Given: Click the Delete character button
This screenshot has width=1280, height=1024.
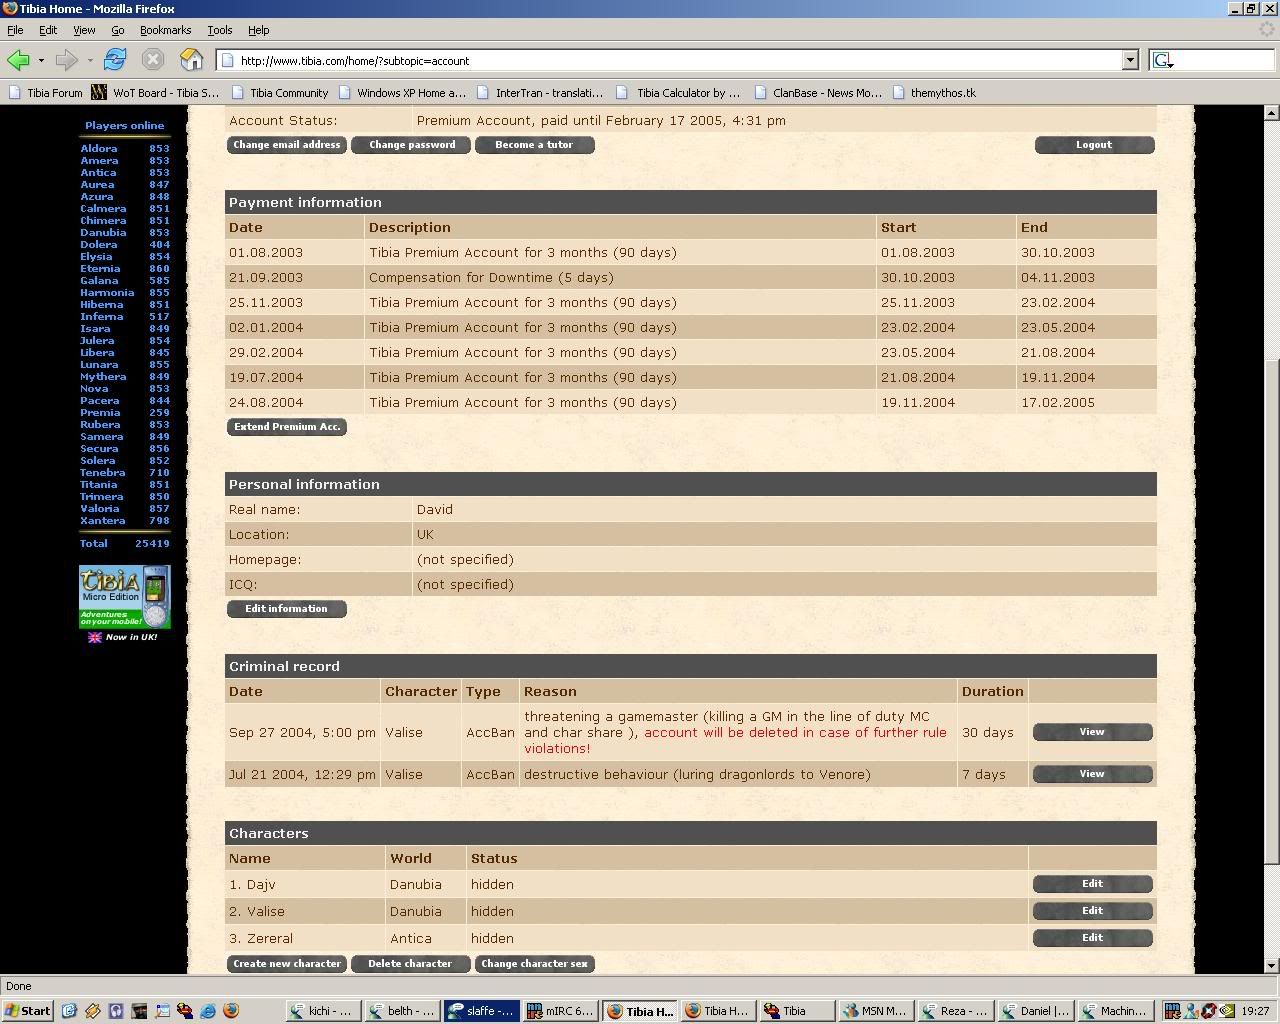Looking at the screenshot, I should [410, 964].
